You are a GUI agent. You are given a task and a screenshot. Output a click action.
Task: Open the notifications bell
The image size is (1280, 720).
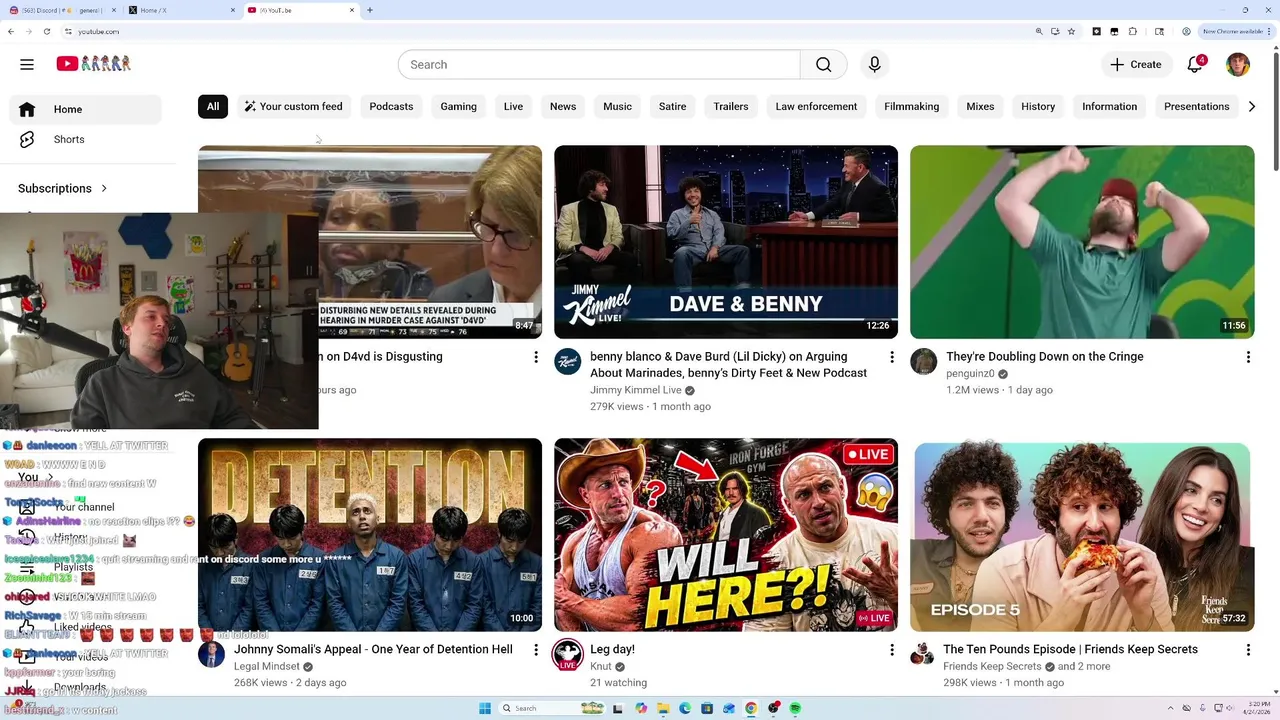[1195, 64]
